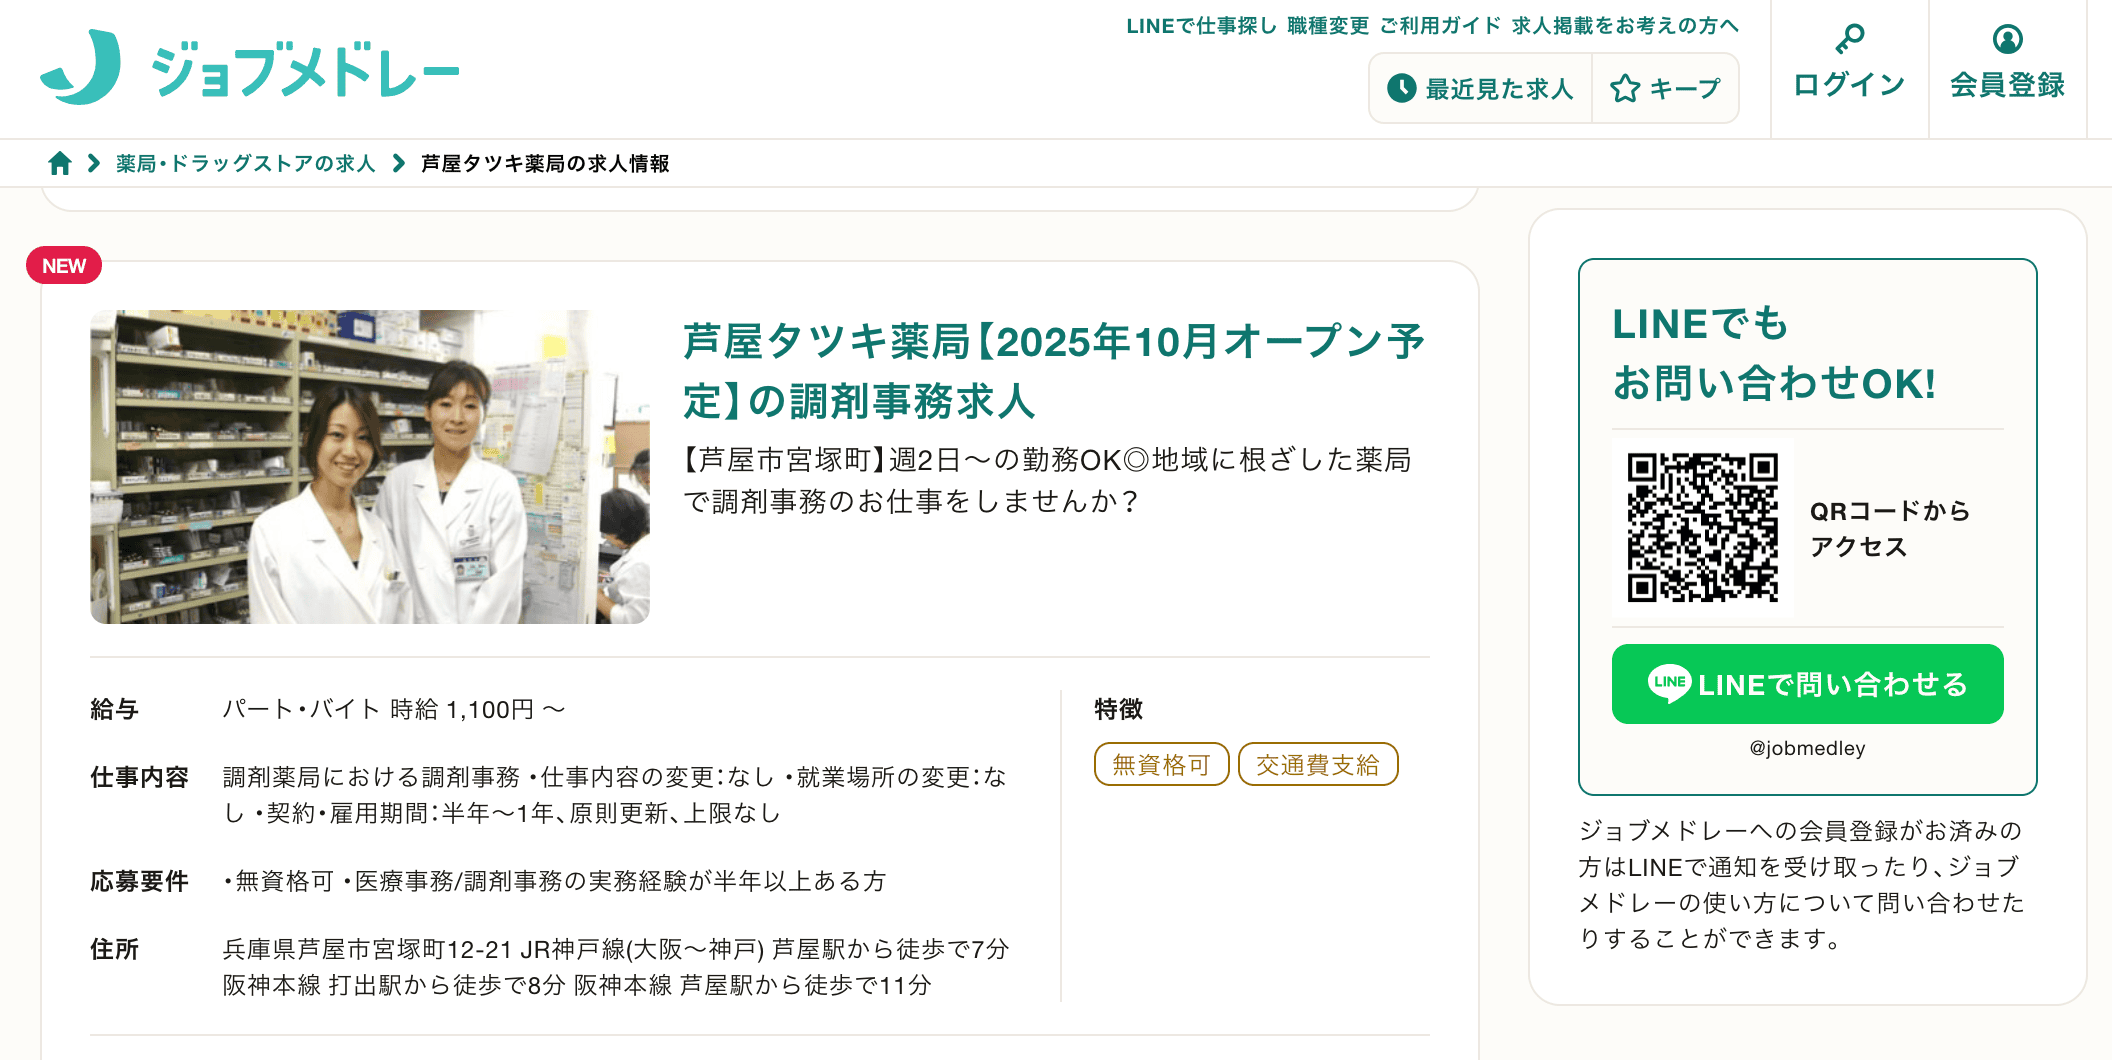2112x1060 pixels.
Task: Open LINEで仕事探し link
Action: click(1201, 26)
